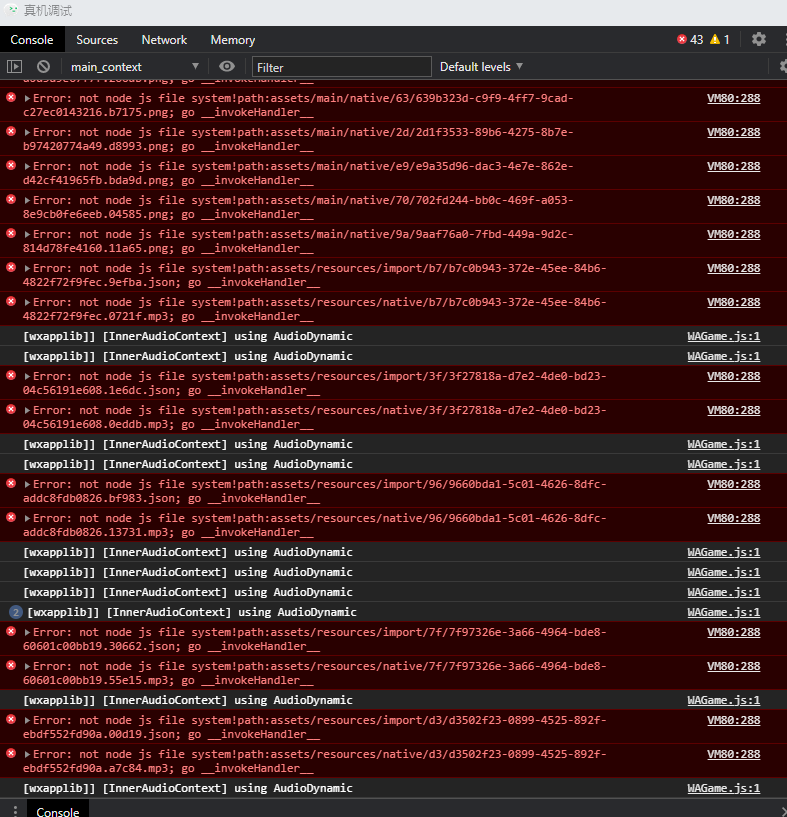Click red error icon of native/7f mp3 row
Viewport: 787px width, 817px height.
11,665
